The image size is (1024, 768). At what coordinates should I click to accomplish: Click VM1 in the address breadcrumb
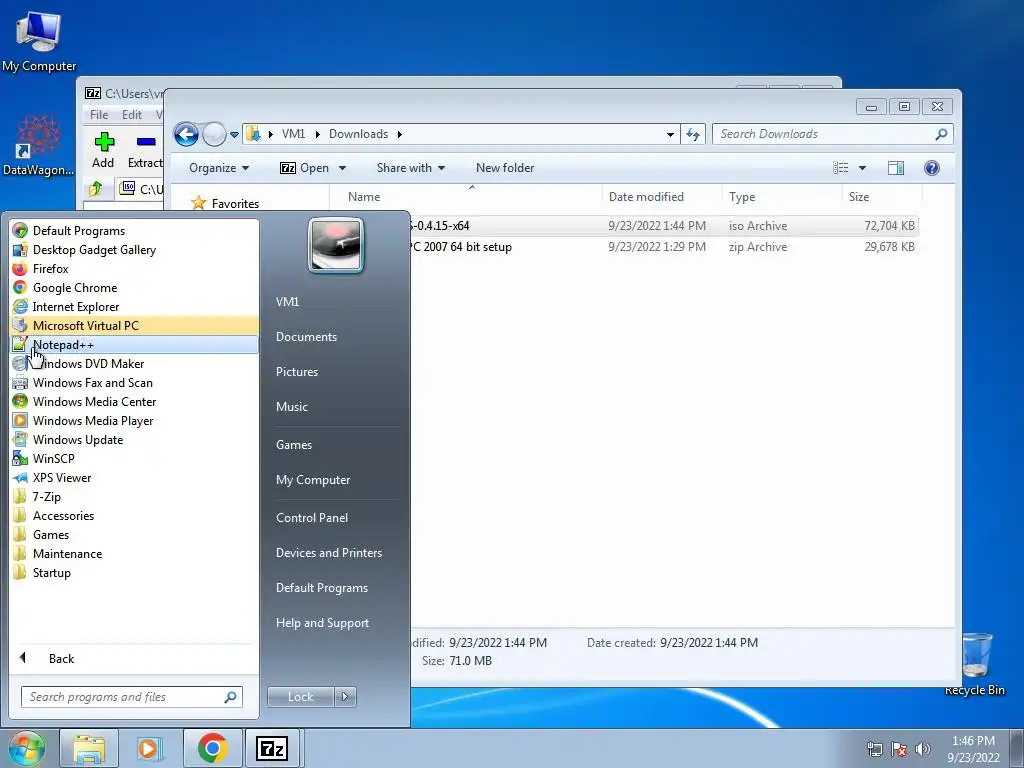293,134
